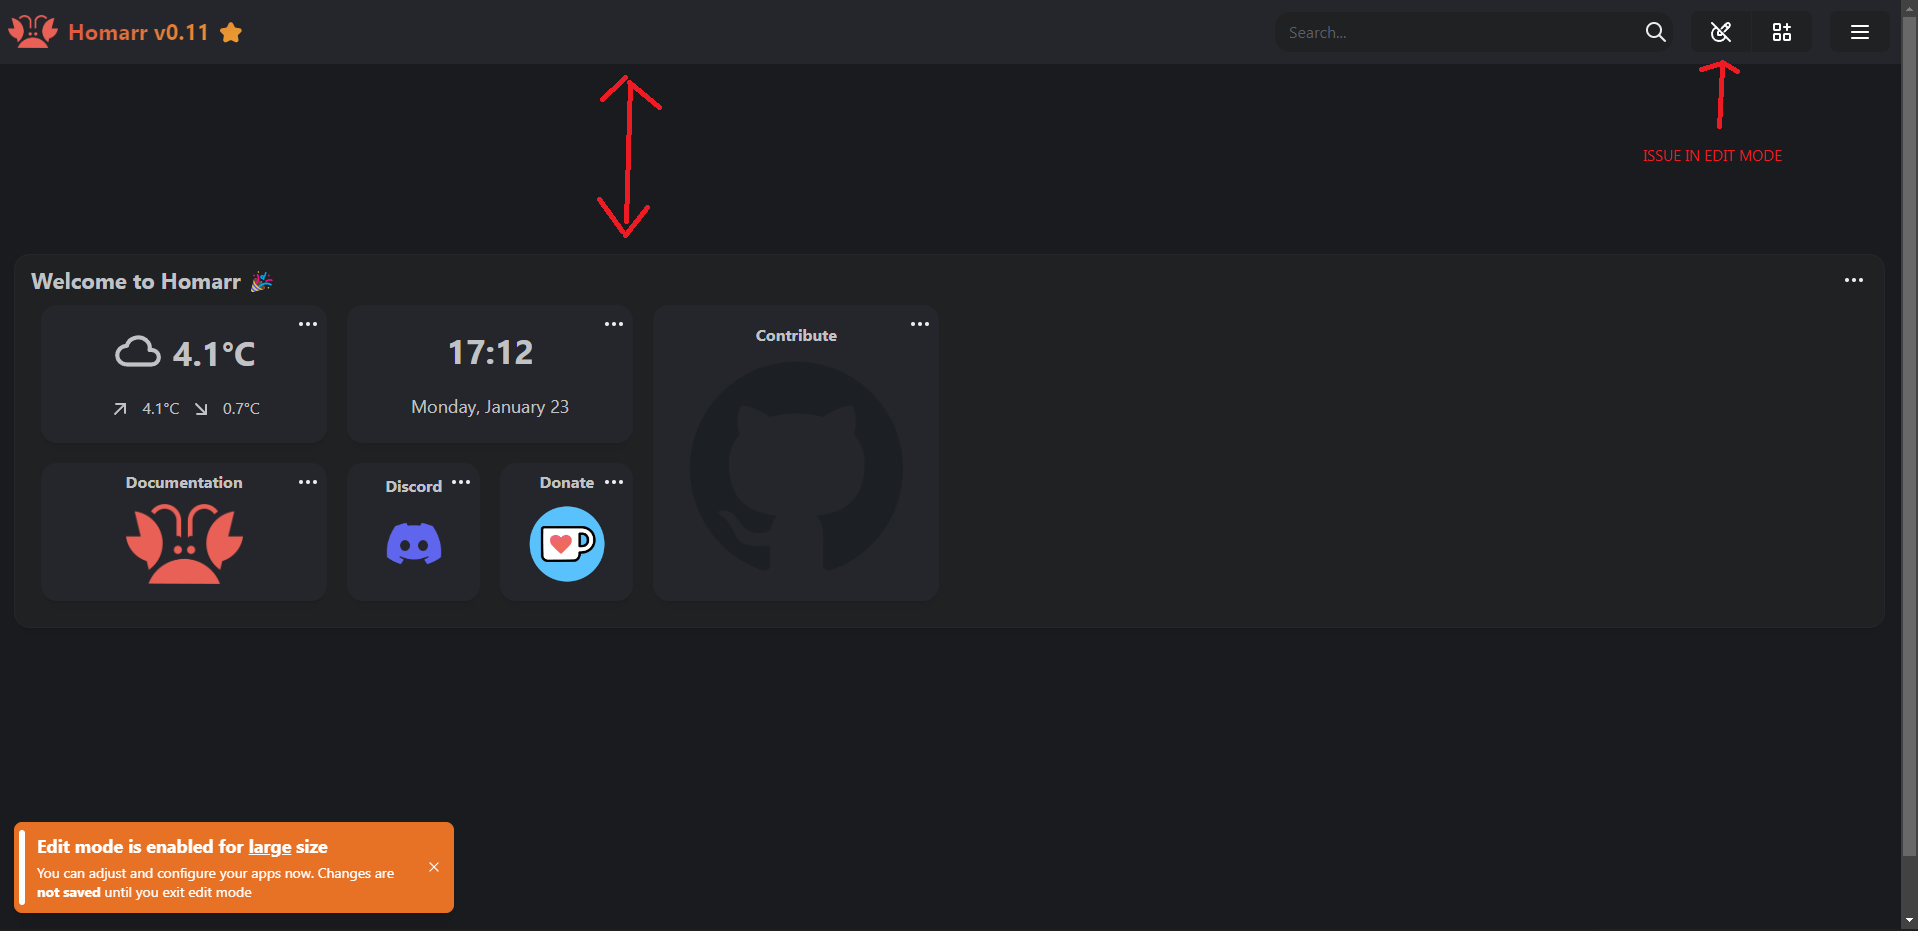Open the Donate app tile
The image size is (1918, 931).
pos(566,543)
